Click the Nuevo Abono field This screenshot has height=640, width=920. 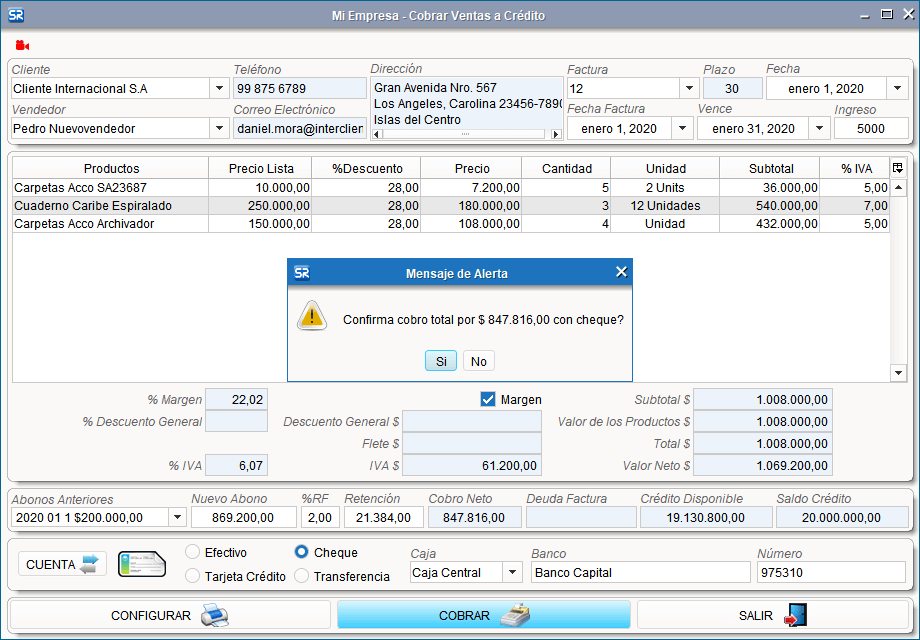pyautogui.click(x=243, y=517)
